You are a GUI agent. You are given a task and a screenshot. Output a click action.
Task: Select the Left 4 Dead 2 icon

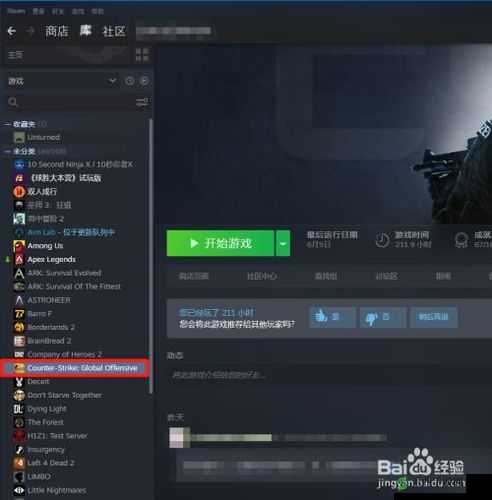click(19, 463)
